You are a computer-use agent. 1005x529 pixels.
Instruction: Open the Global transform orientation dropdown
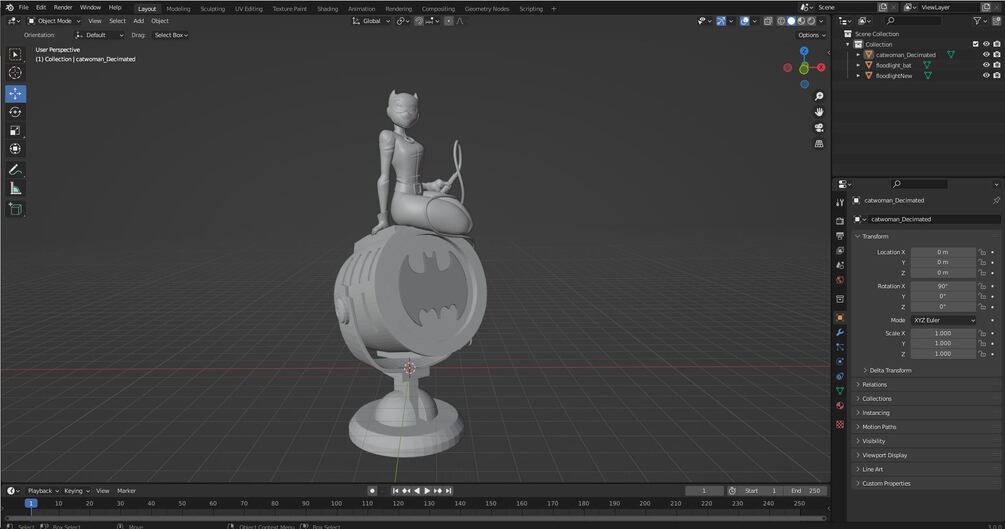[371, 21]
